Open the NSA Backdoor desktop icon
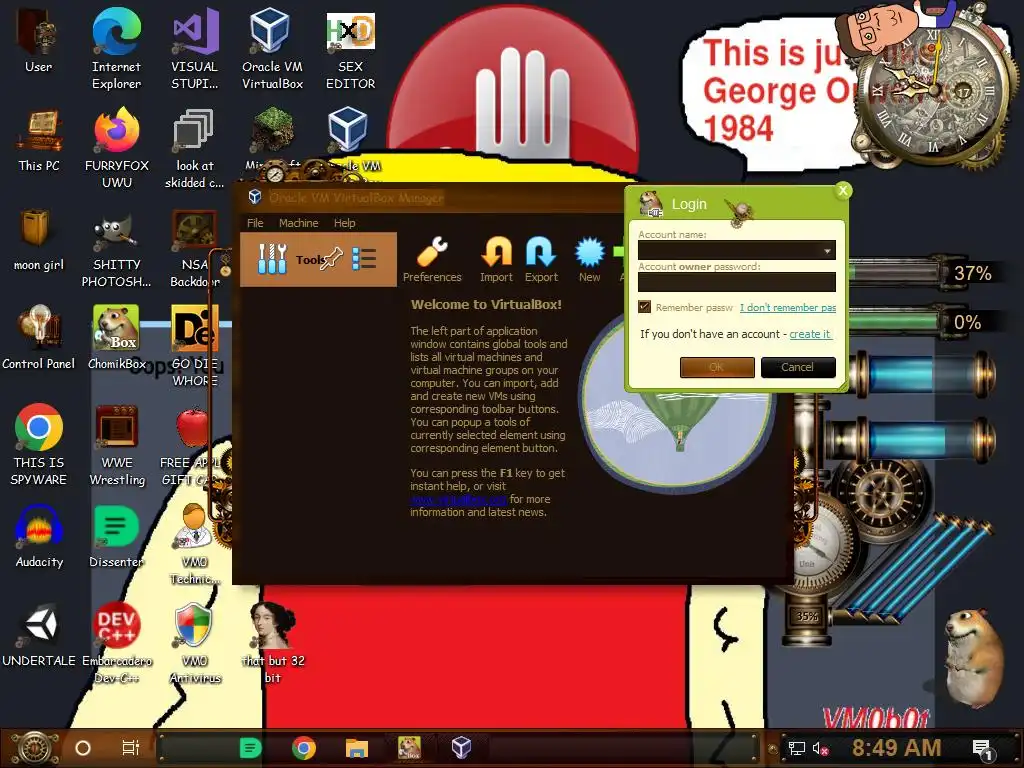Viewport: 1024px width, 768px height. 194,248
